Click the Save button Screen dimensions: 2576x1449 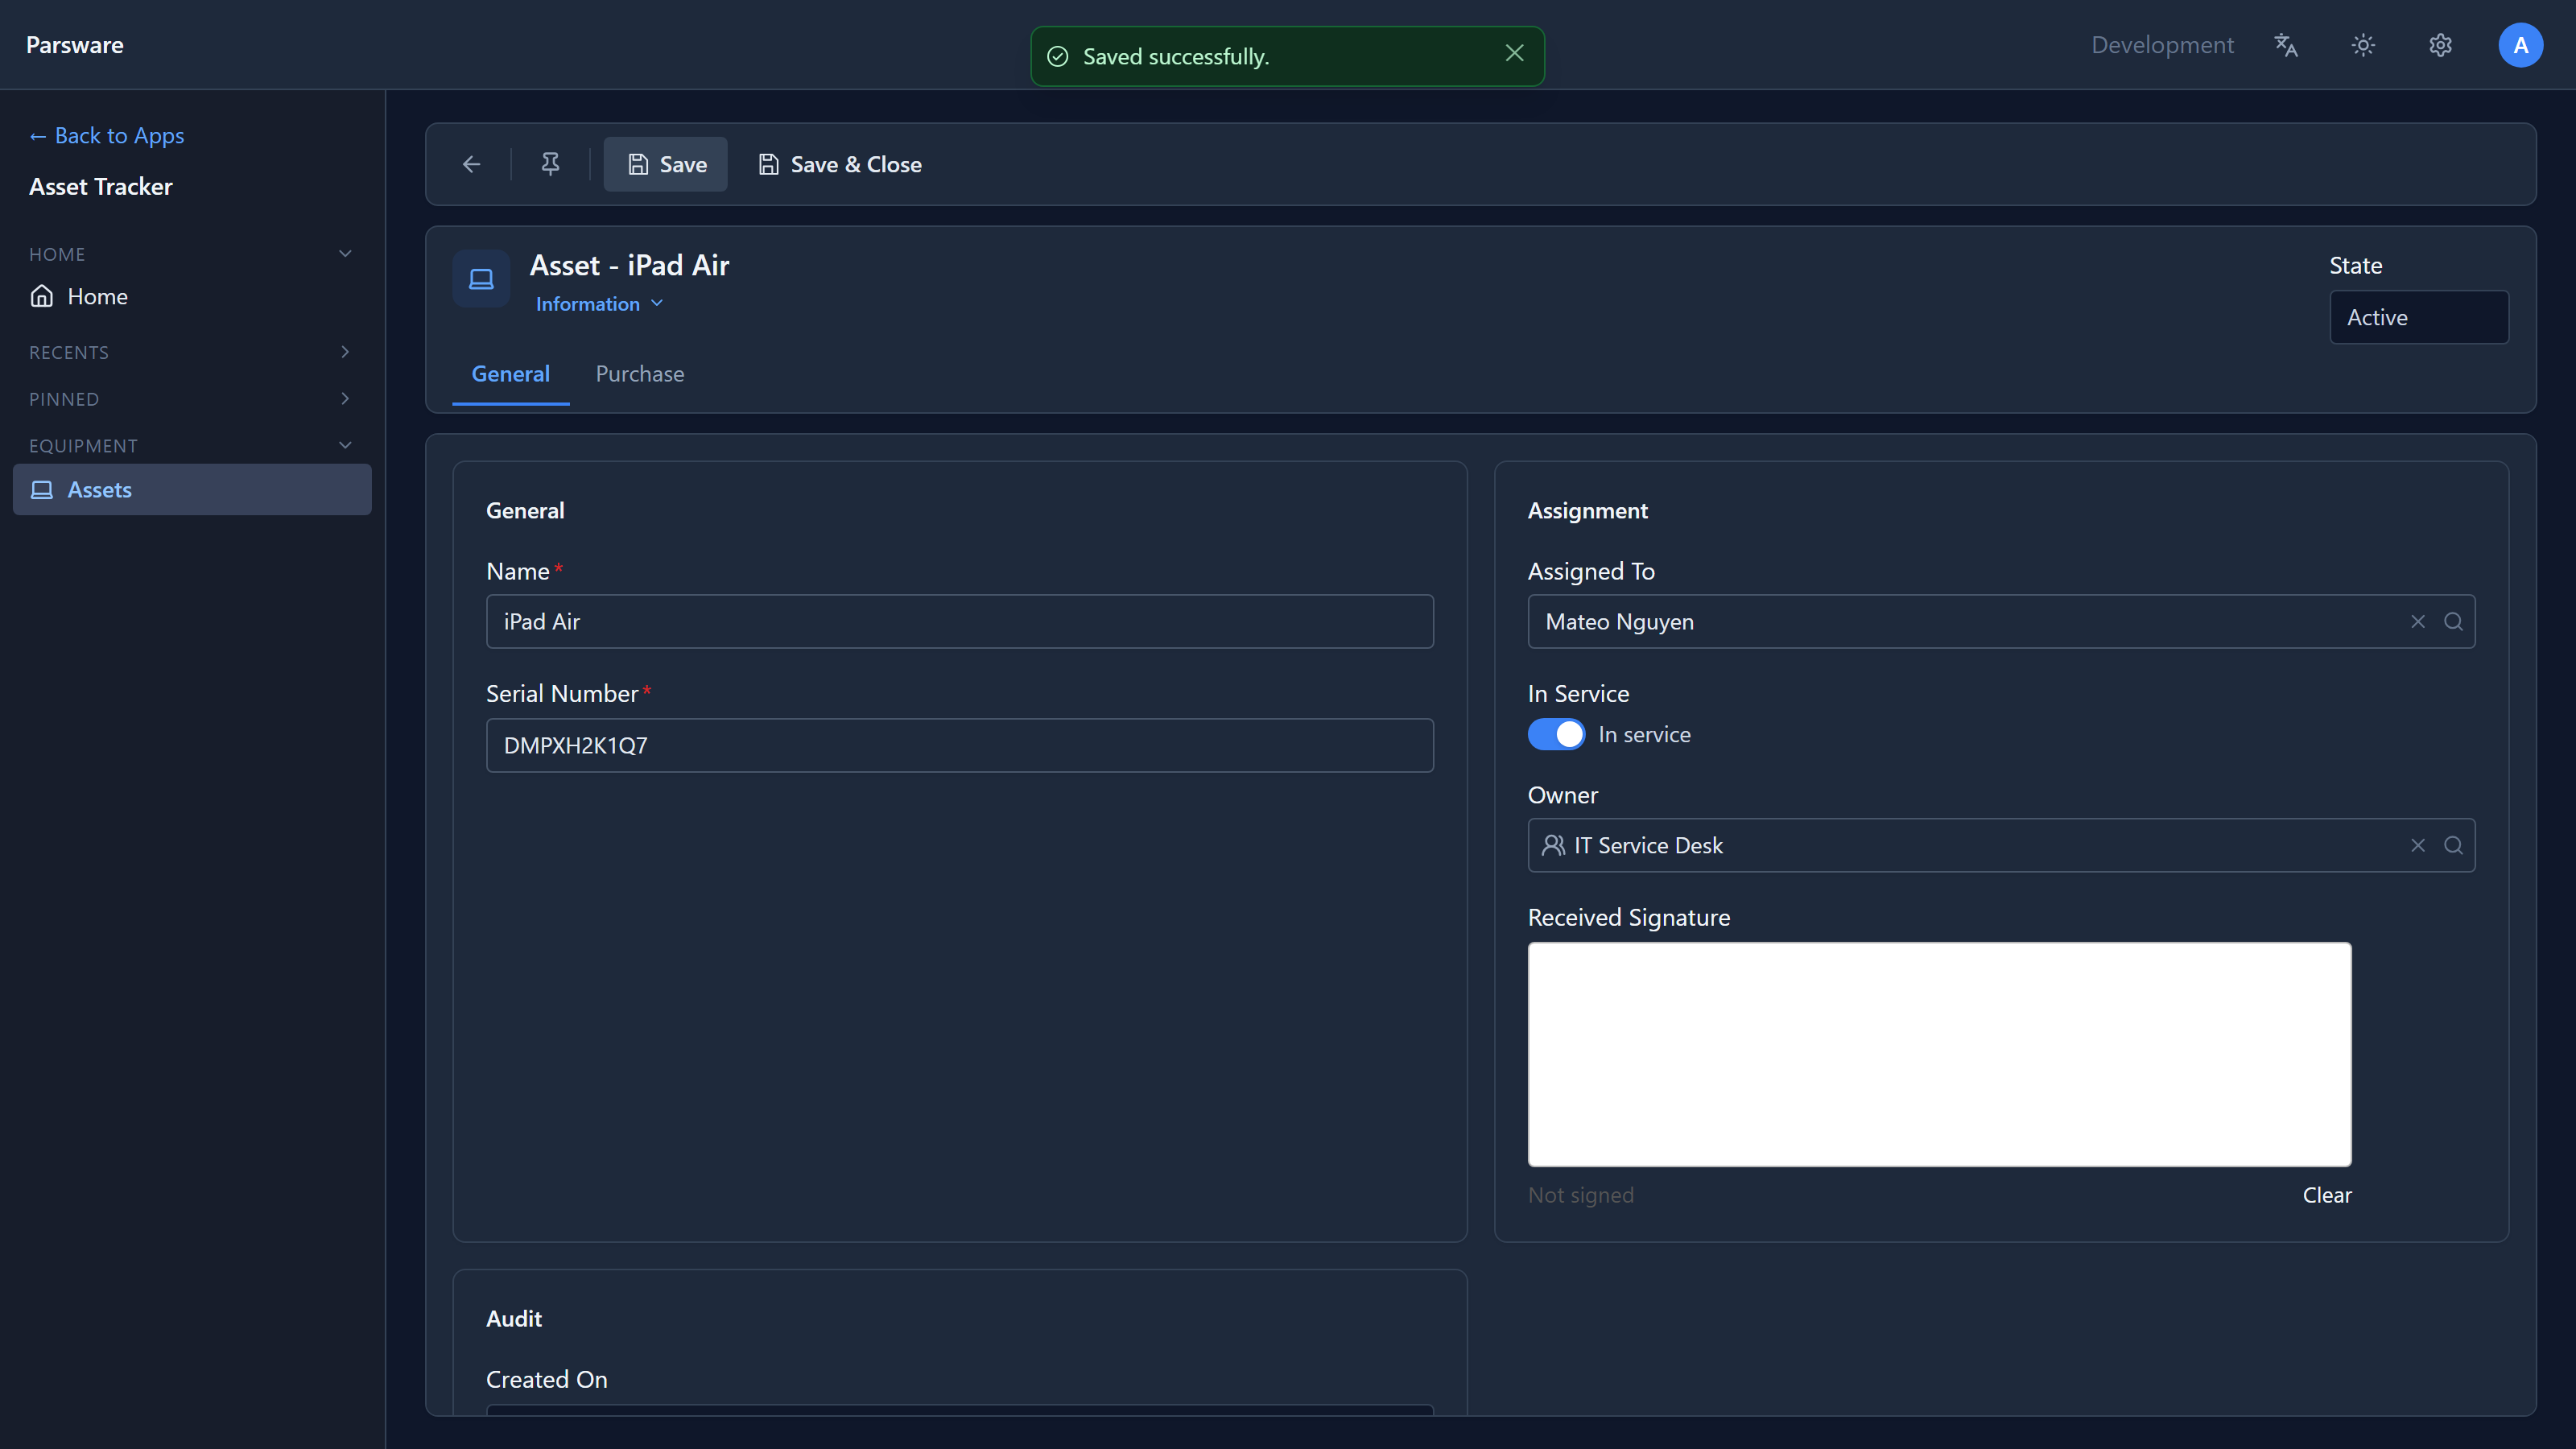[666, 164]
